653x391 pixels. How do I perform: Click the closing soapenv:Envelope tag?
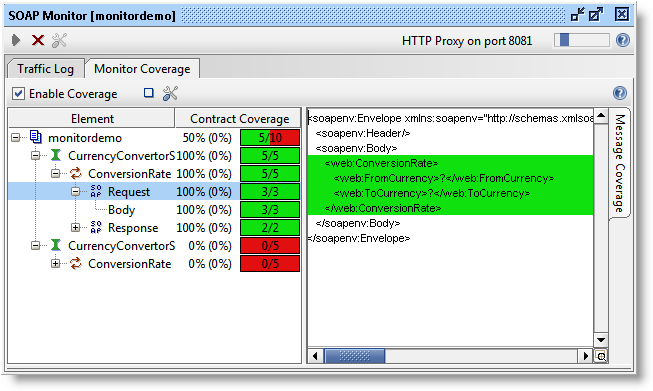(359, 238)
